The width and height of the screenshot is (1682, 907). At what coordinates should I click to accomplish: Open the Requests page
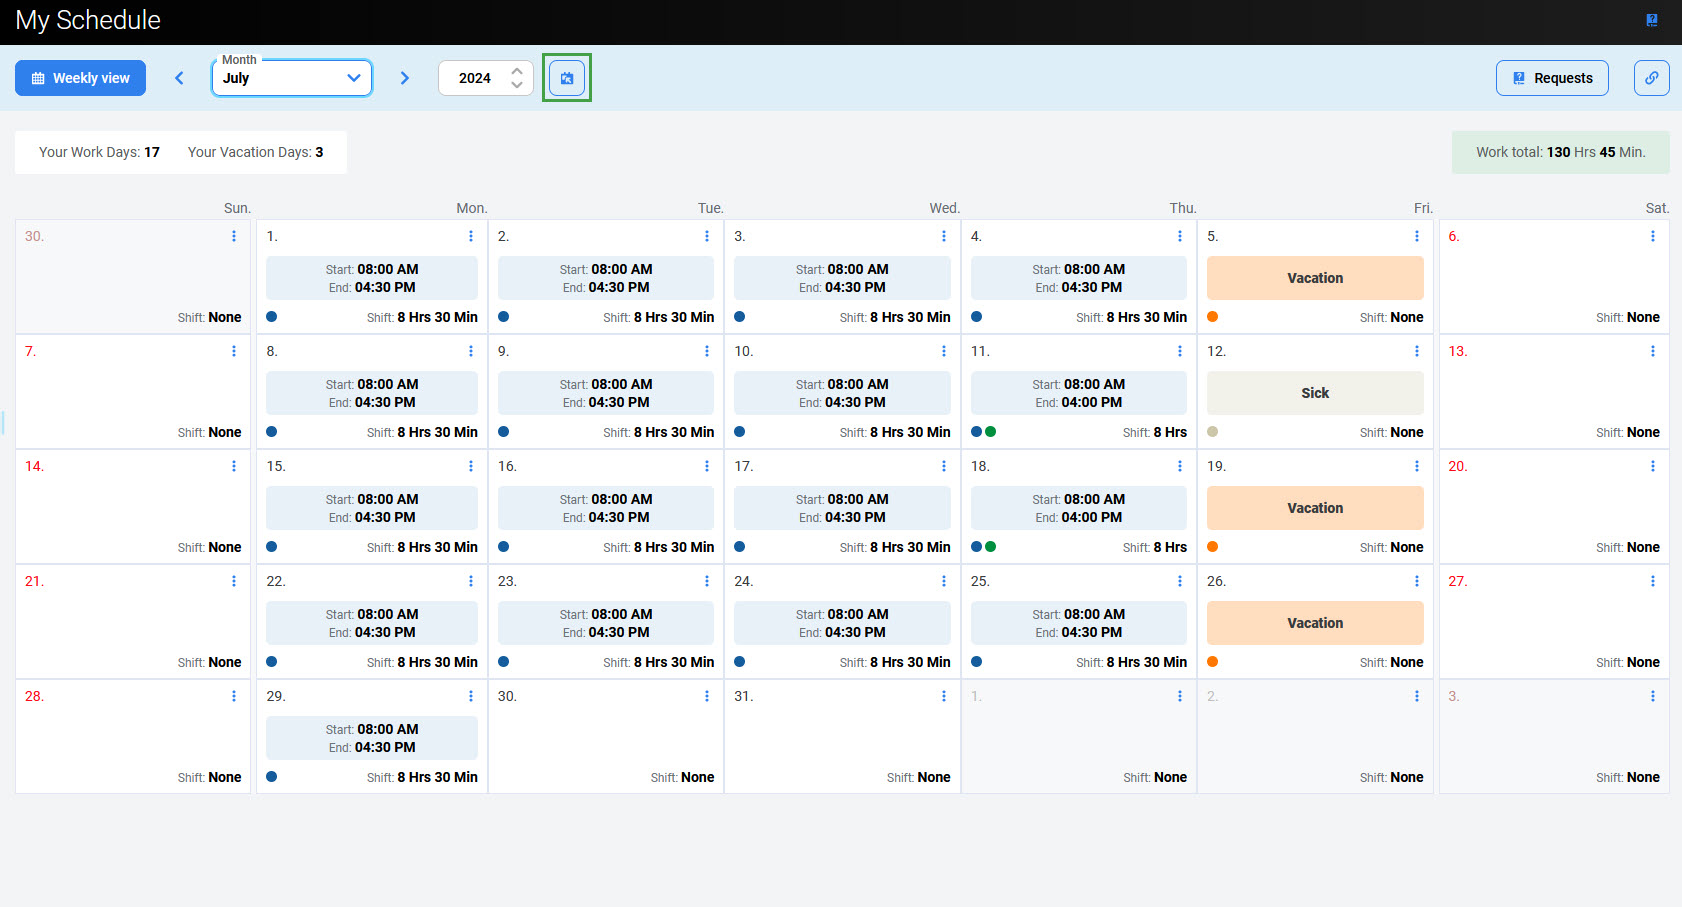tap(1551, 78)
